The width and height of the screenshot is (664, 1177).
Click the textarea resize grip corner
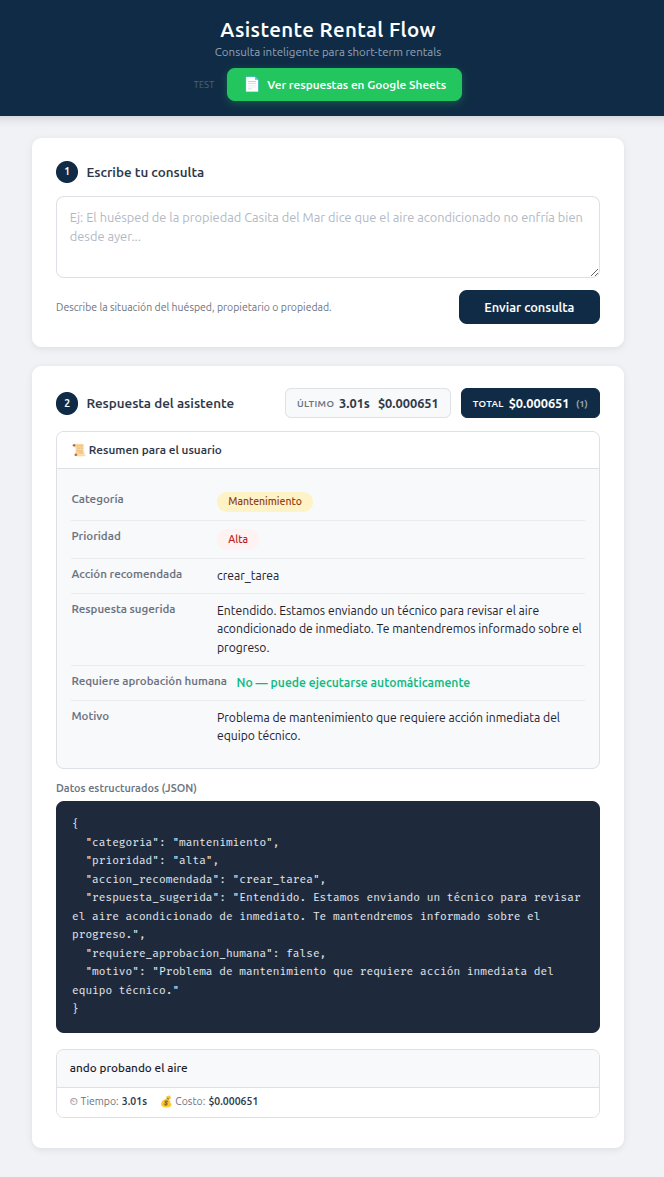tap(594, 272)
